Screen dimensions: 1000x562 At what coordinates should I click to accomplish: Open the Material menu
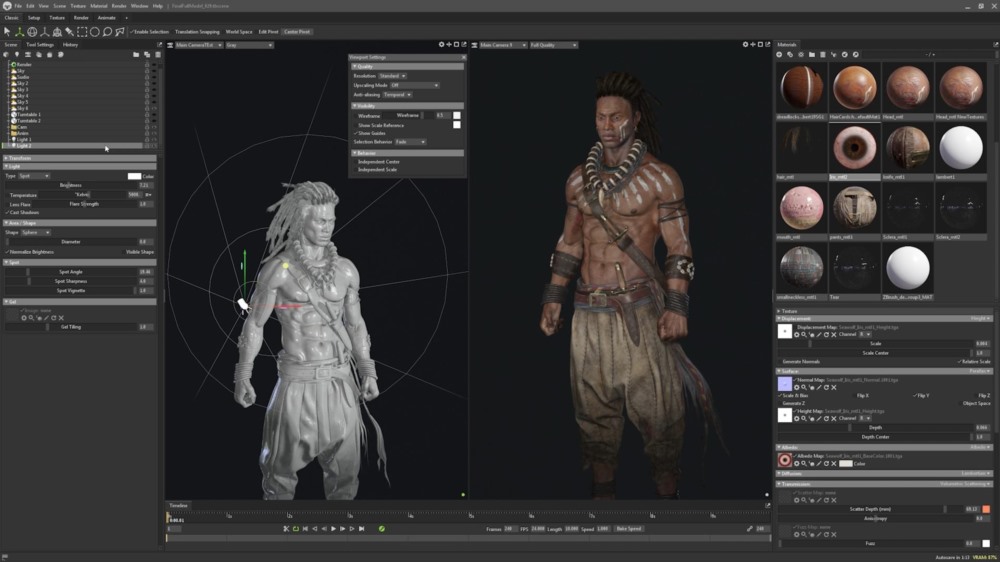click(x=99, y=6)
